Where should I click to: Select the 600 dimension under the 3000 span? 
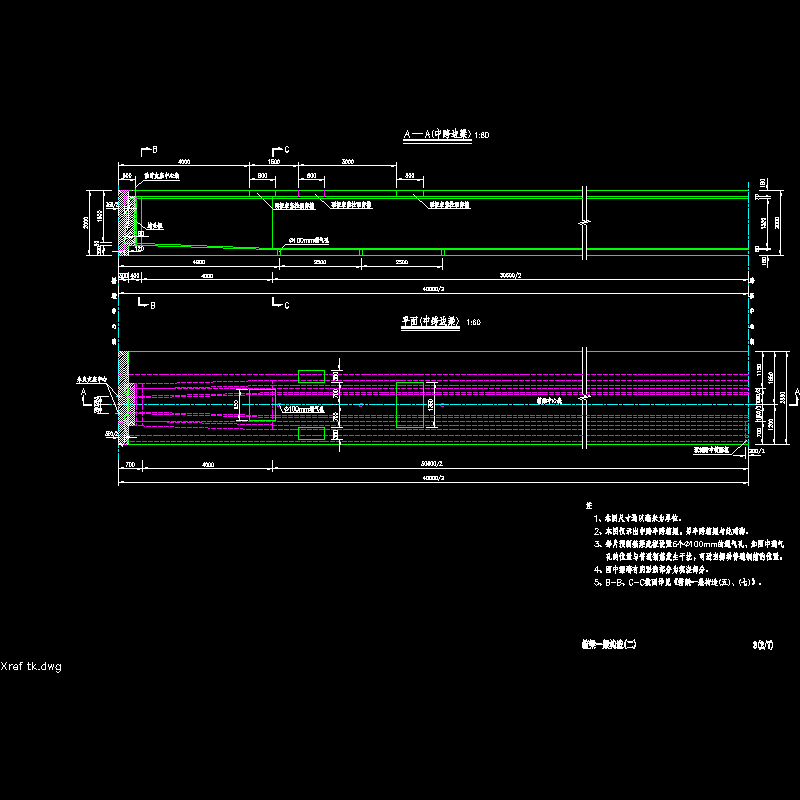click(x=311, y=176)
